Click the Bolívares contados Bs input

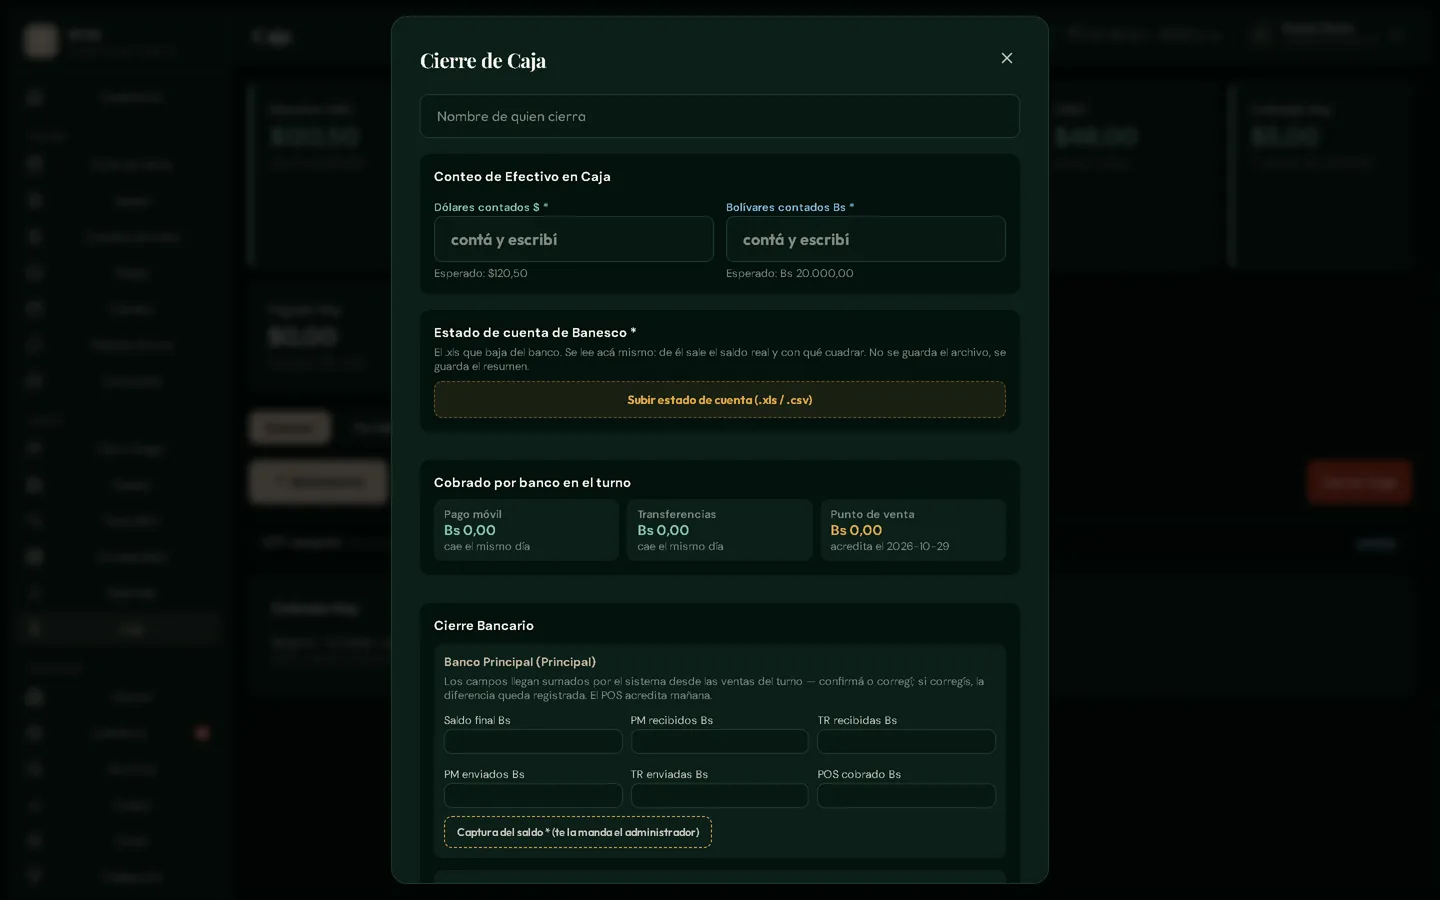(x=866, y=239)
